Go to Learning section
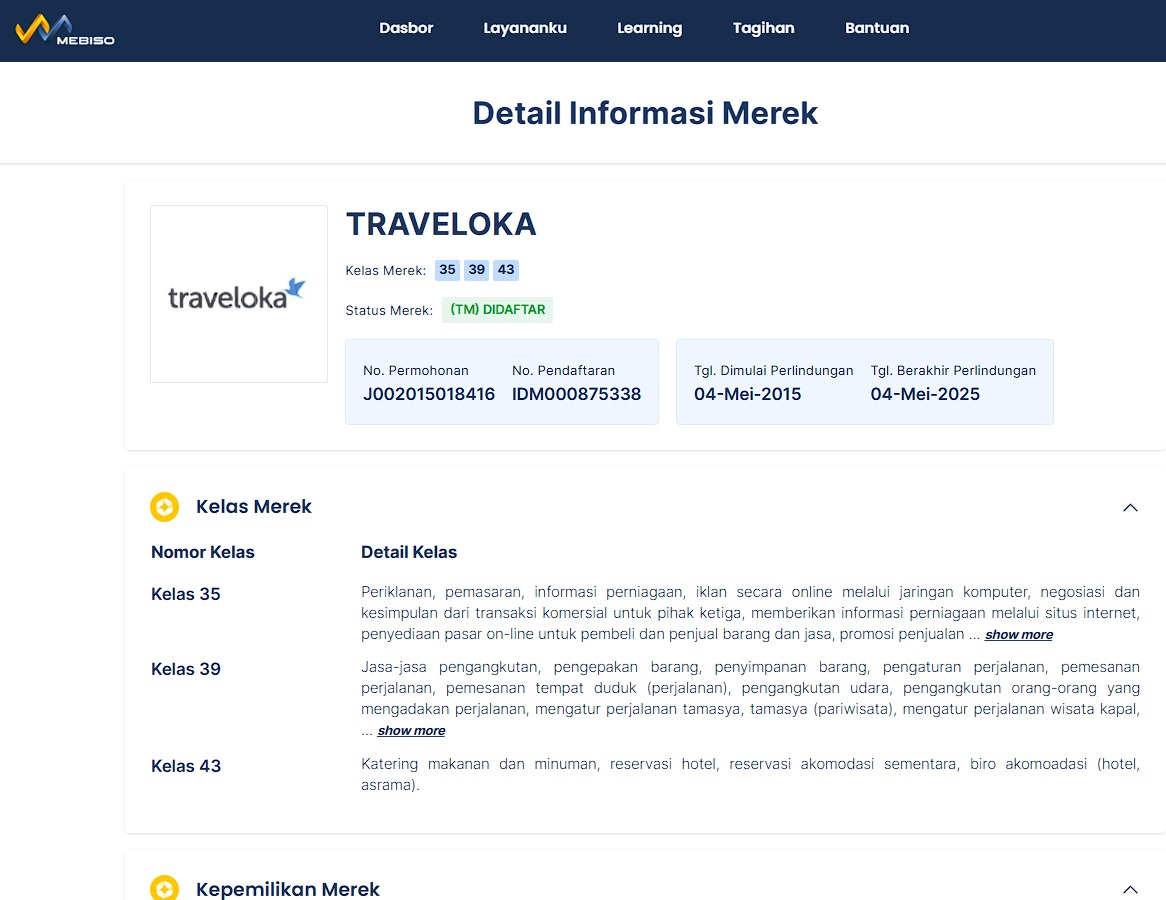 (x=649, y=28)
